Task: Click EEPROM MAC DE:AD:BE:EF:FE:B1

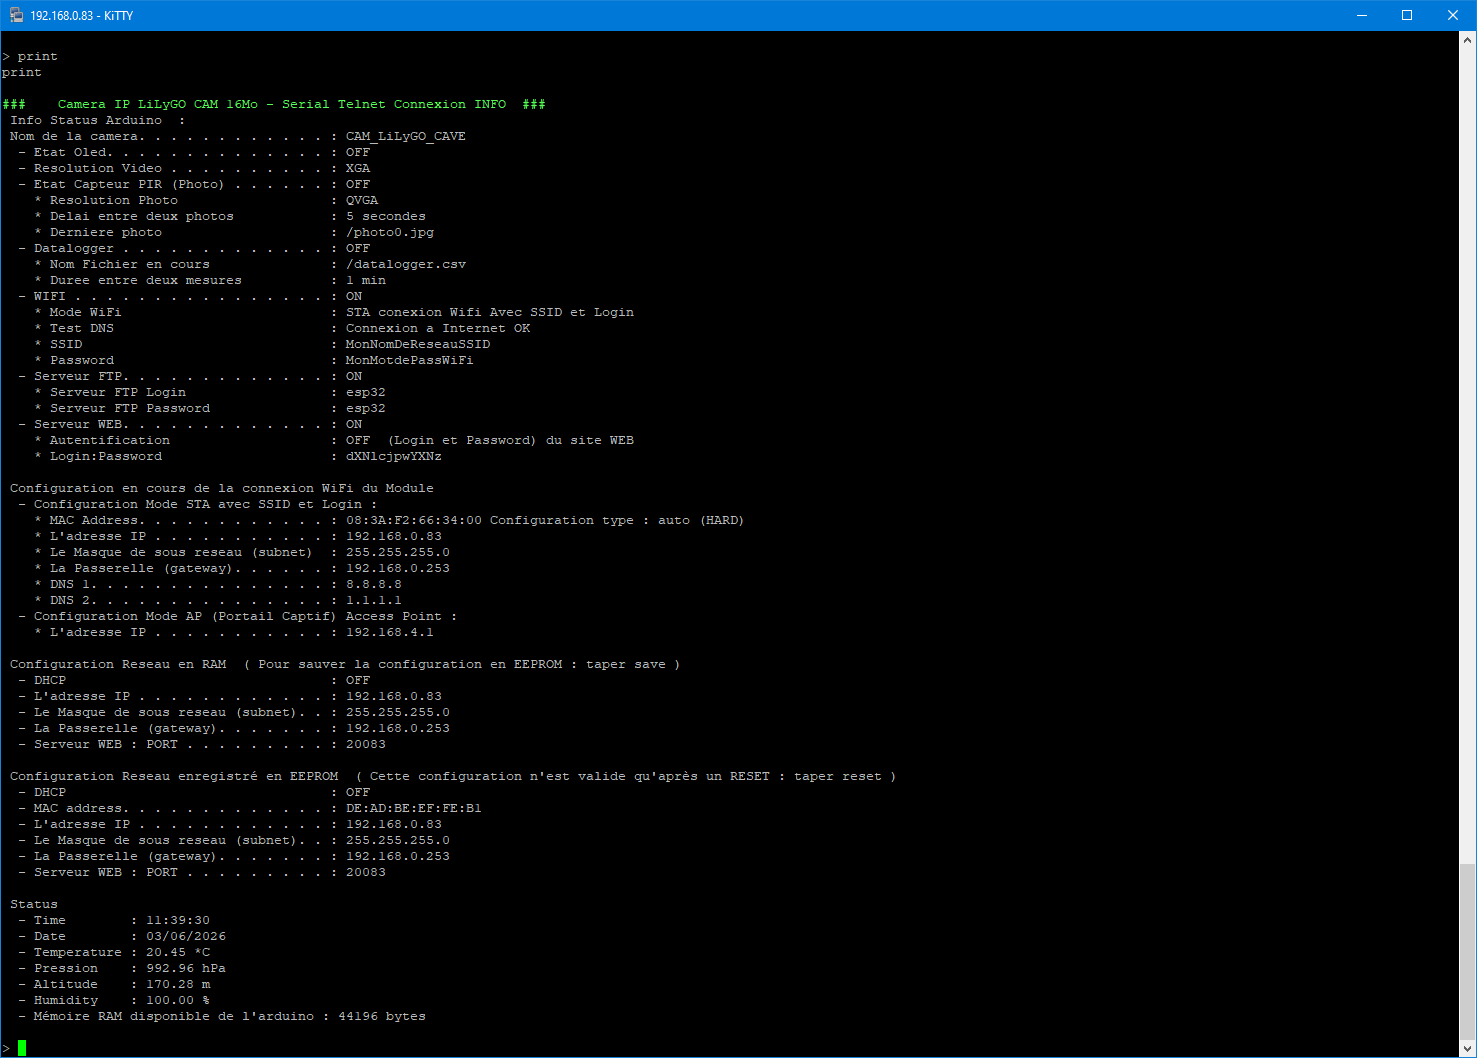Action: (414, 808)
